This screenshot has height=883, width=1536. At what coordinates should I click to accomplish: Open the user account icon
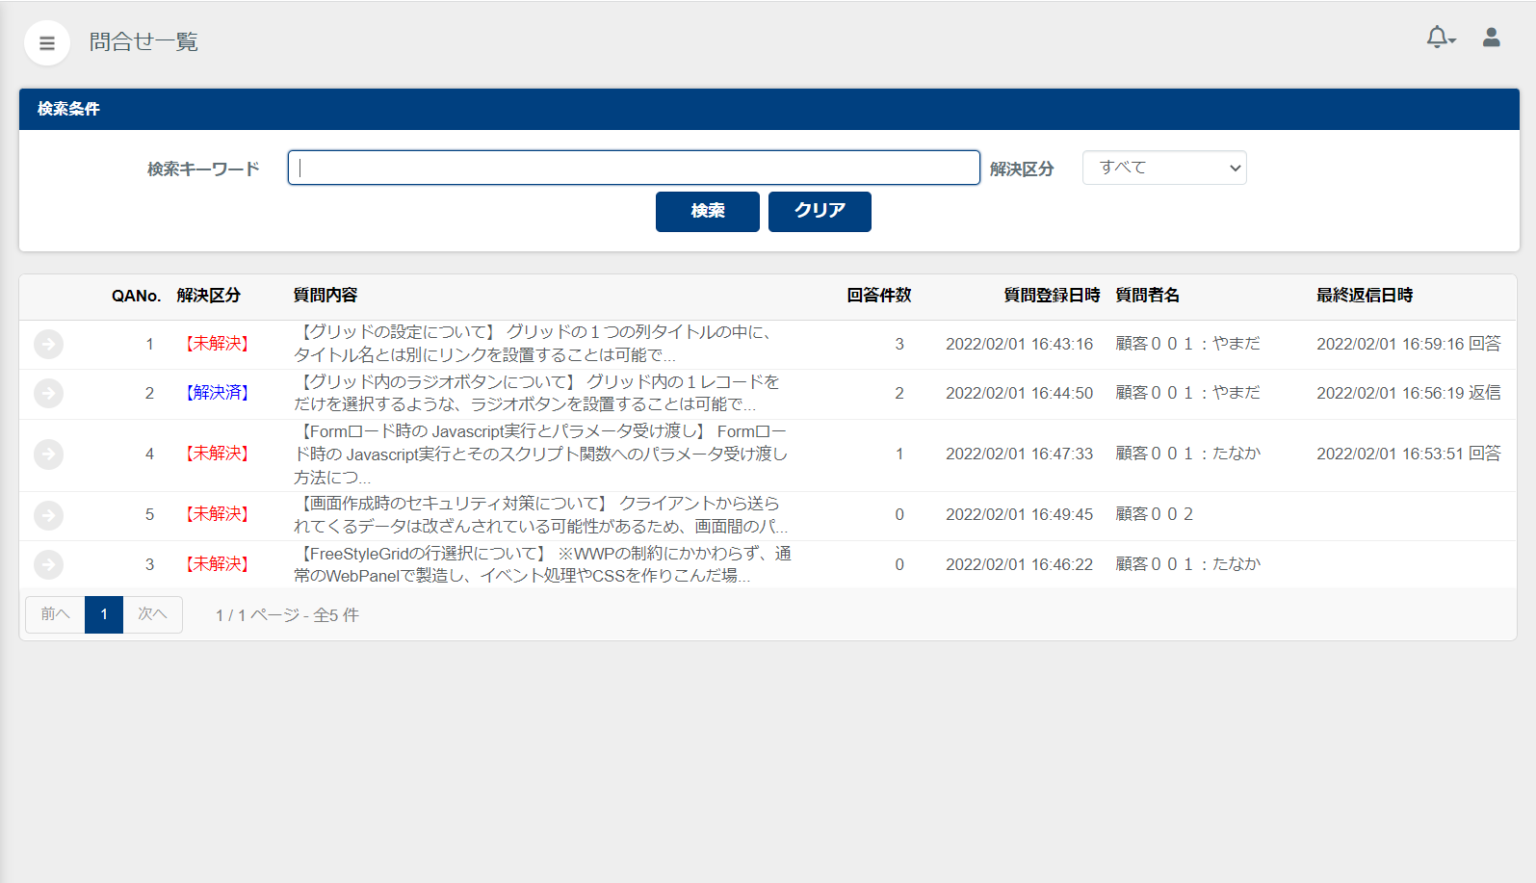coord(1490,38)
